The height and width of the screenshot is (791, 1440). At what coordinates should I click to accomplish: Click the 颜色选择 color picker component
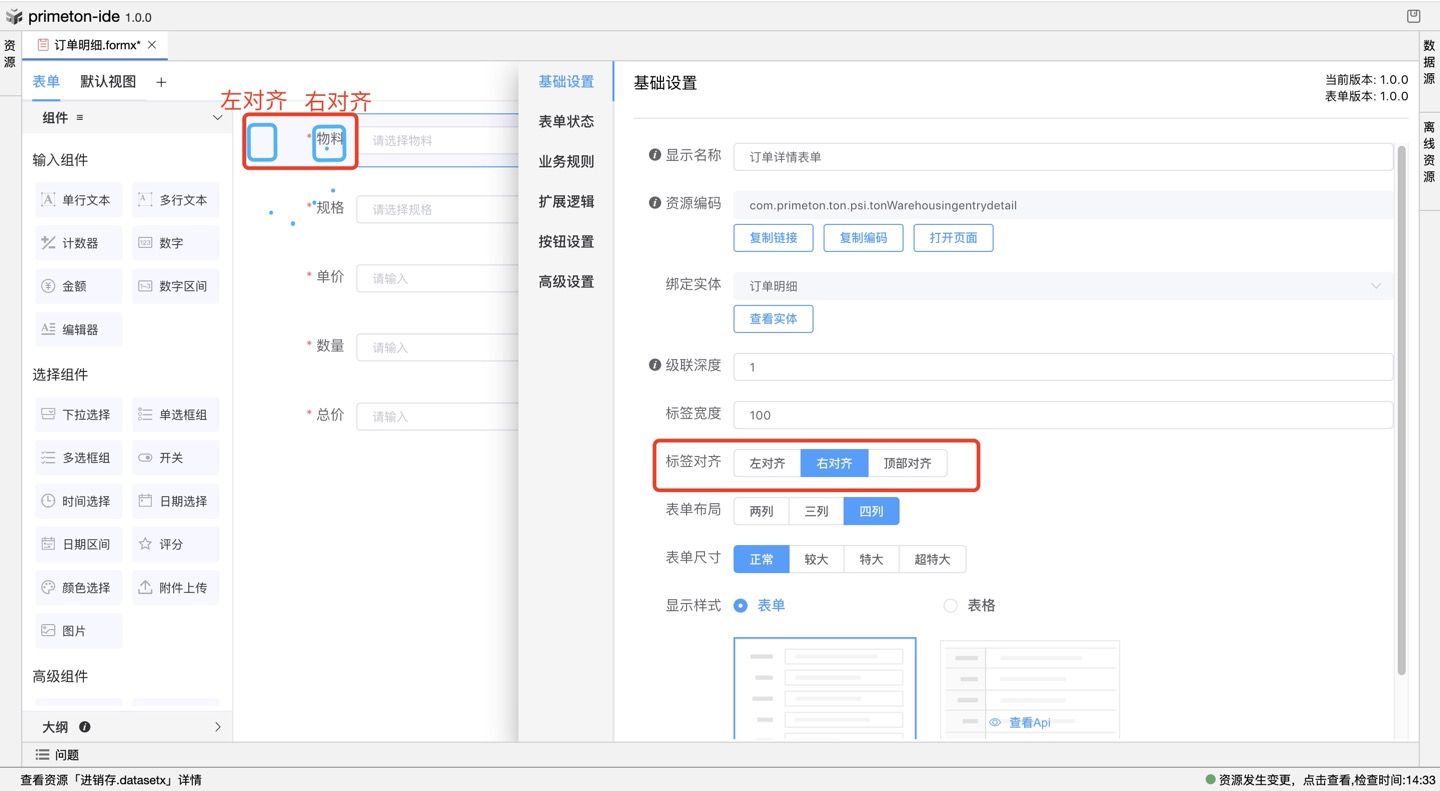pos(77,587)
